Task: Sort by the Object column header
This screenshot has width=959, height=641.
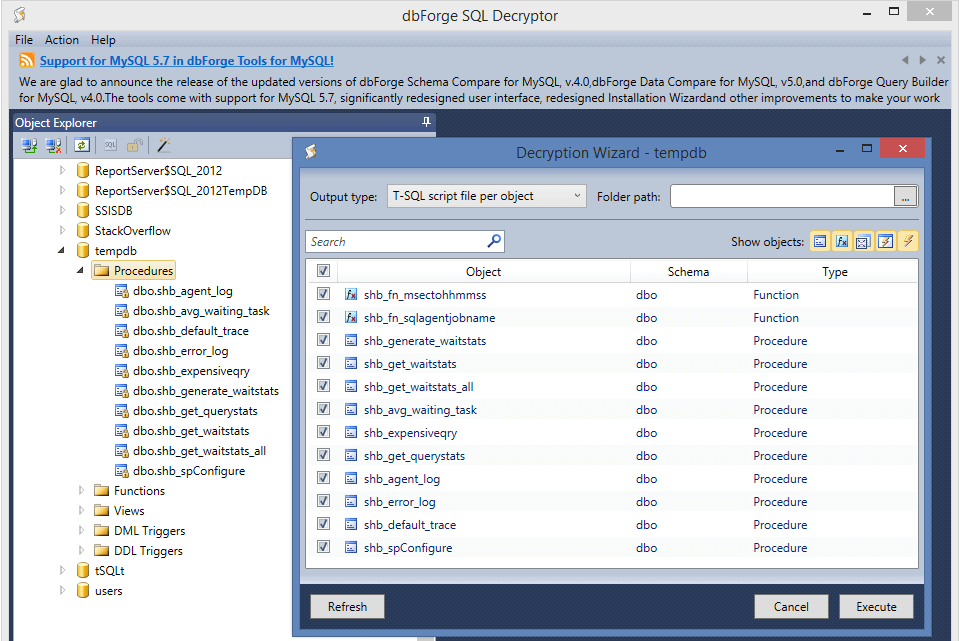Action: tap(483, 272)
